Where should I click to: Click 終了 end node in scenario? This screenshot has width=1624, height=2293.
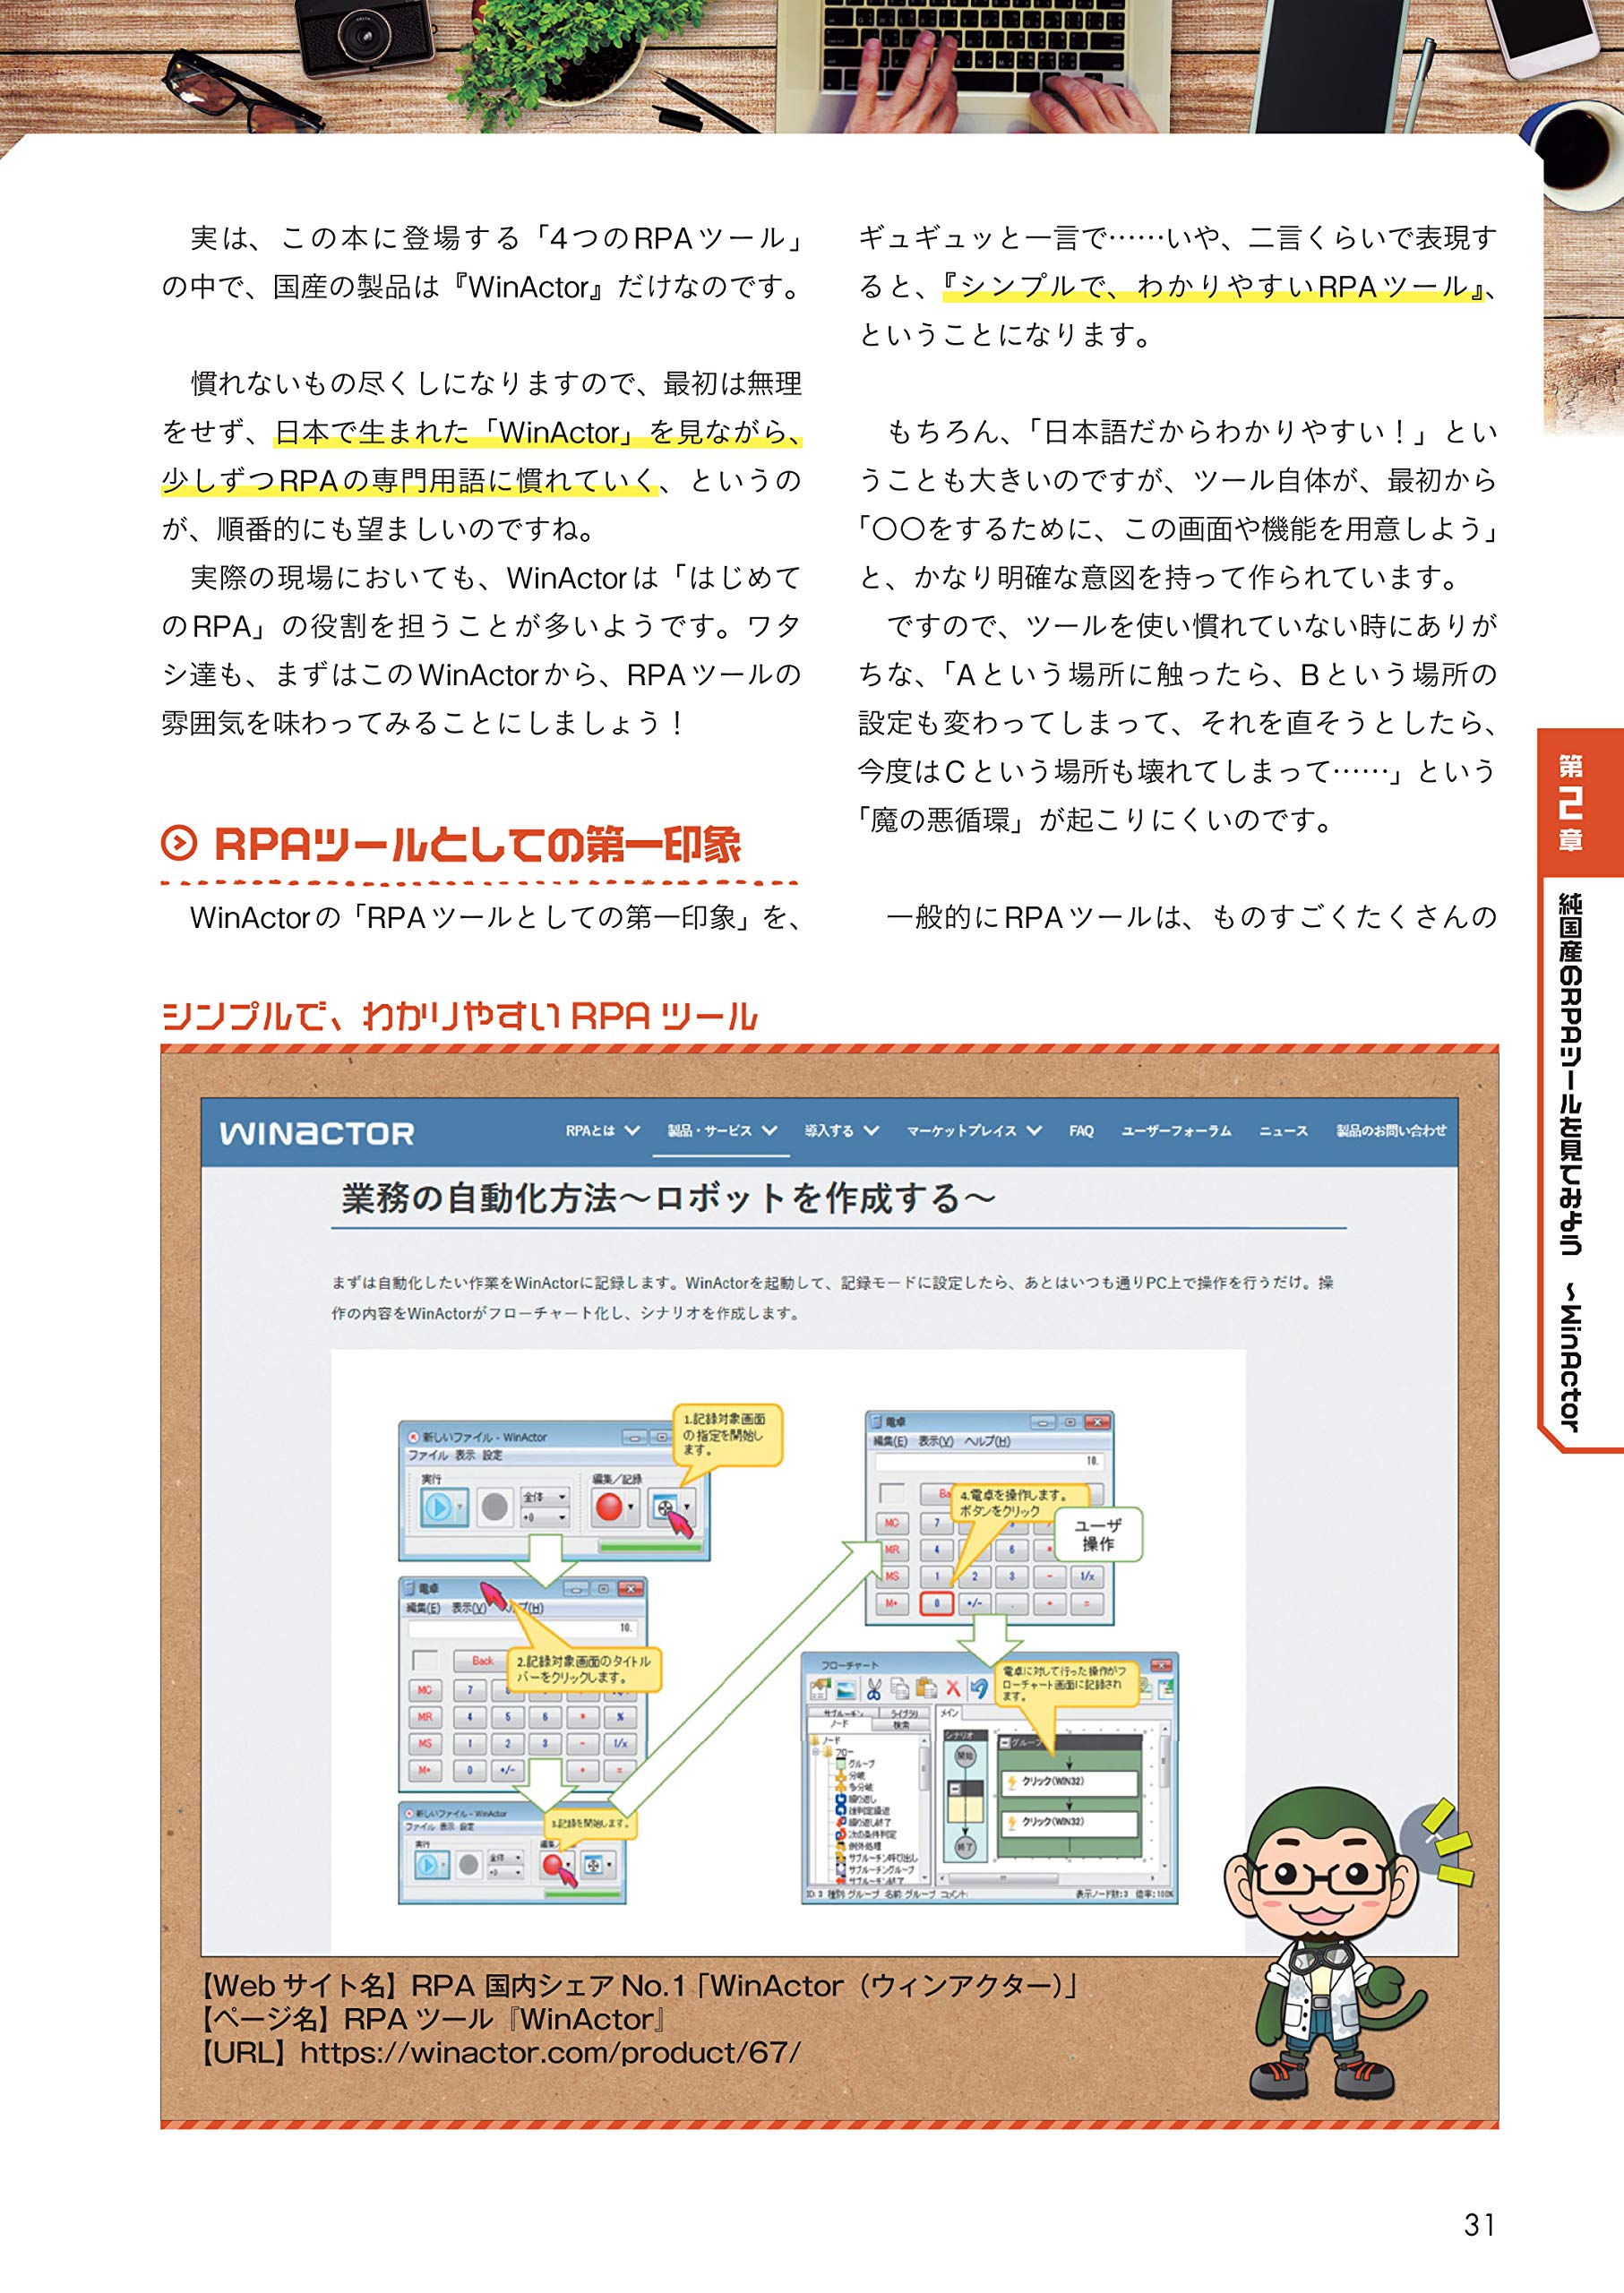click(966, 1848)
